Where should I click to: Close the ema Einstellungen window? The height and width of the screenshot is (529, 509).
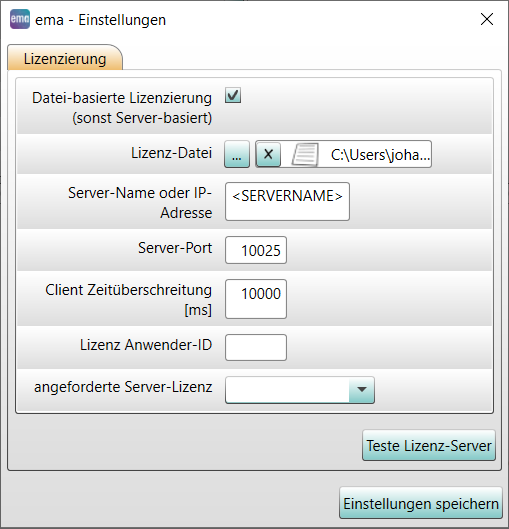(487, 19)
